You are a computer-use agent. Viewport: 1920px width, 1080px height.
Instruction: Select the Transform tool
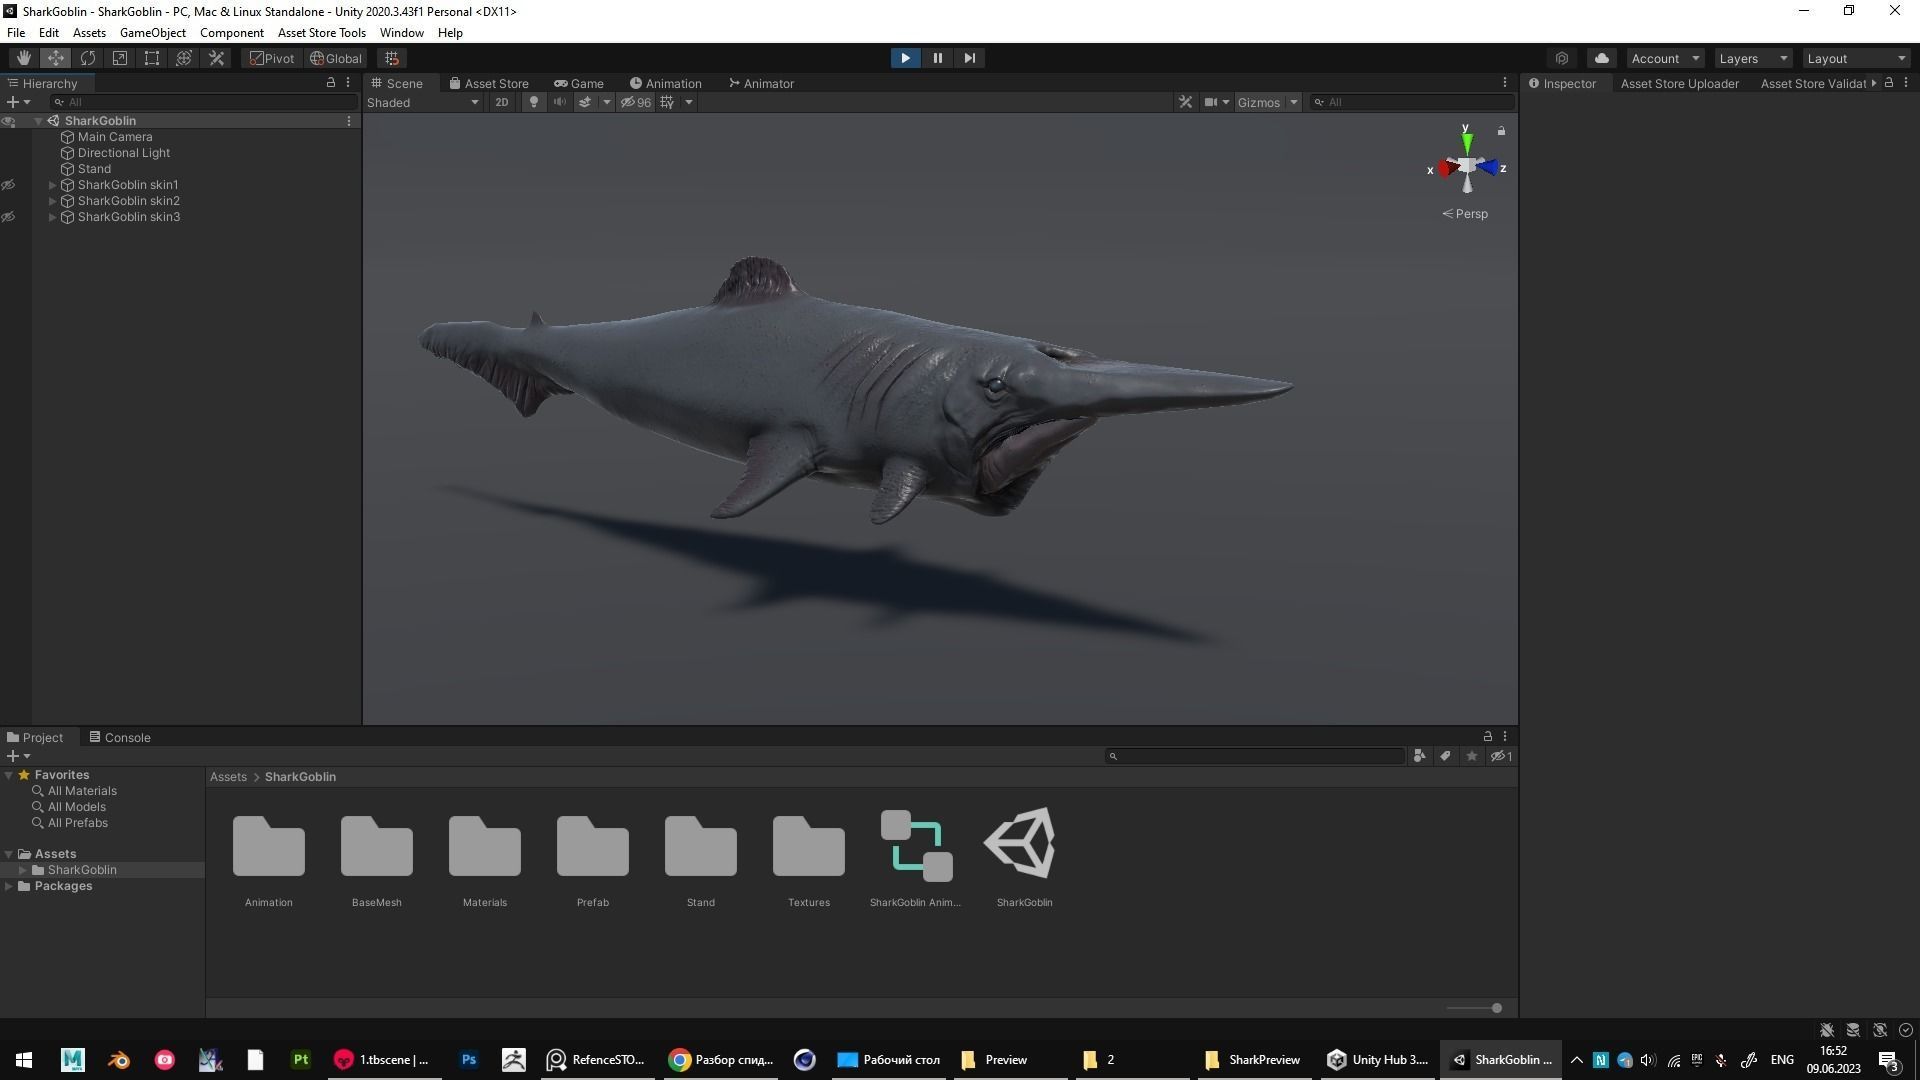pos(184,58)
